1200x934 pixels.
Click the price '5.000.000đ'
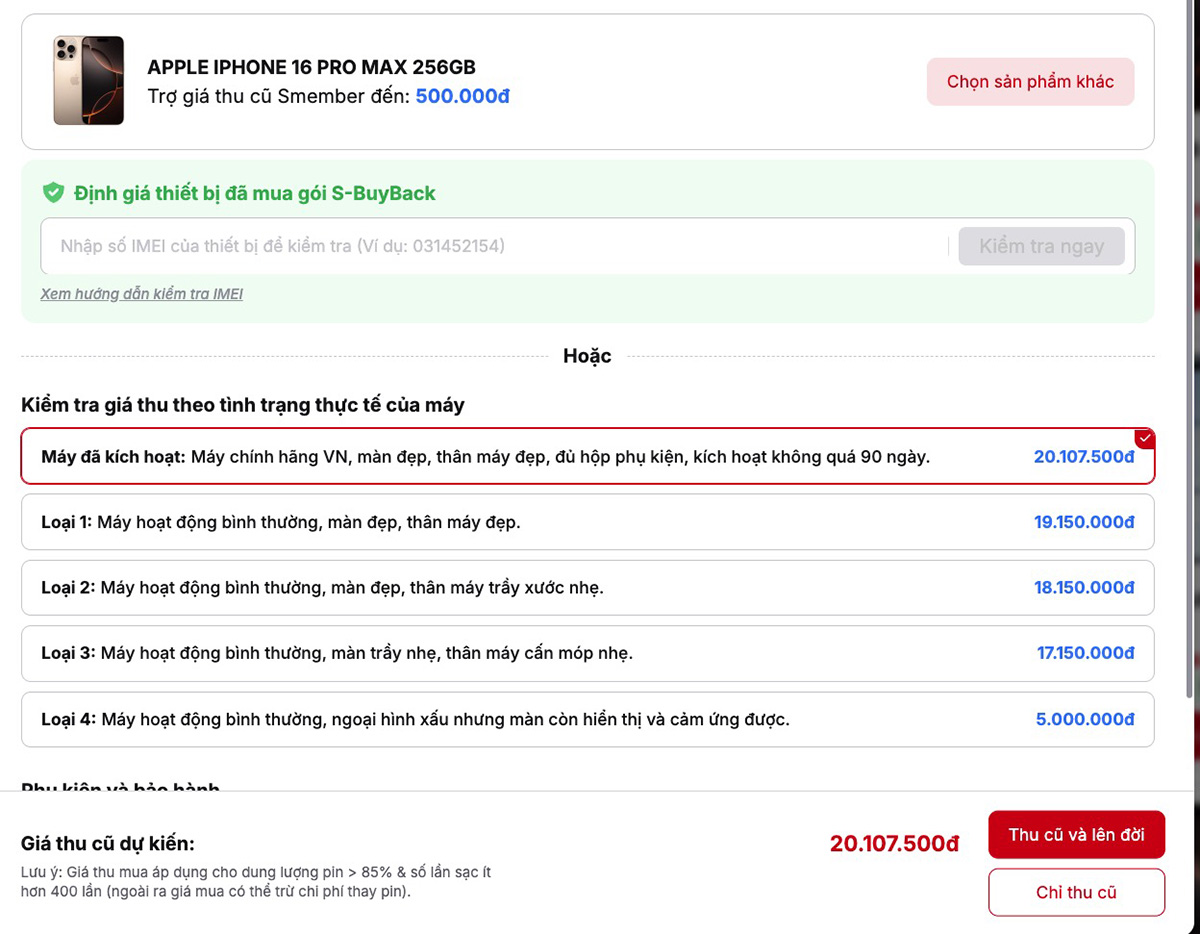[1085, 719]
